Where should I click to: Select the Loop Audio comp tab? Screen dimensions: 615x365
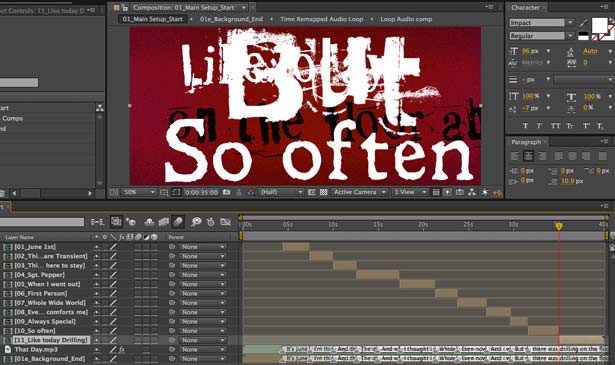pos(406,19)
